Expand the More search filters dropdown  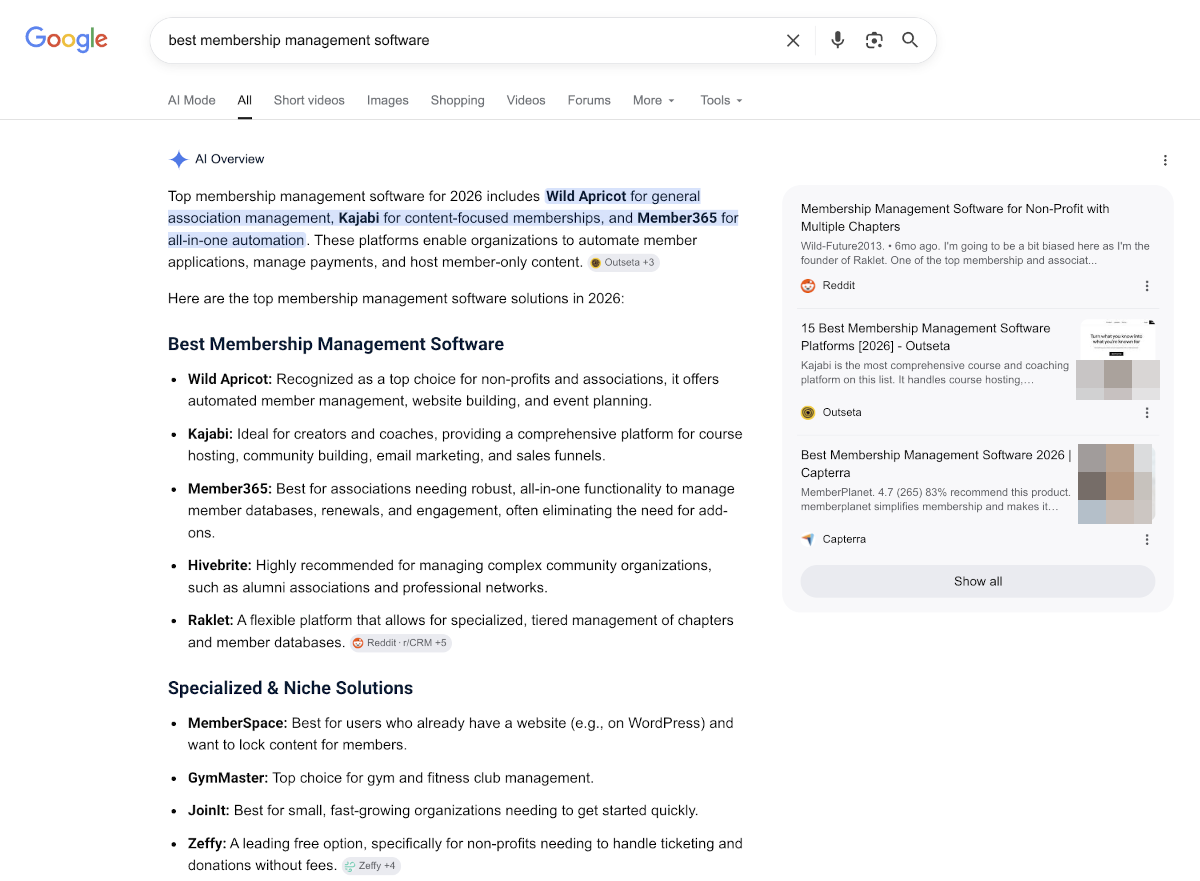coord(654,100)
